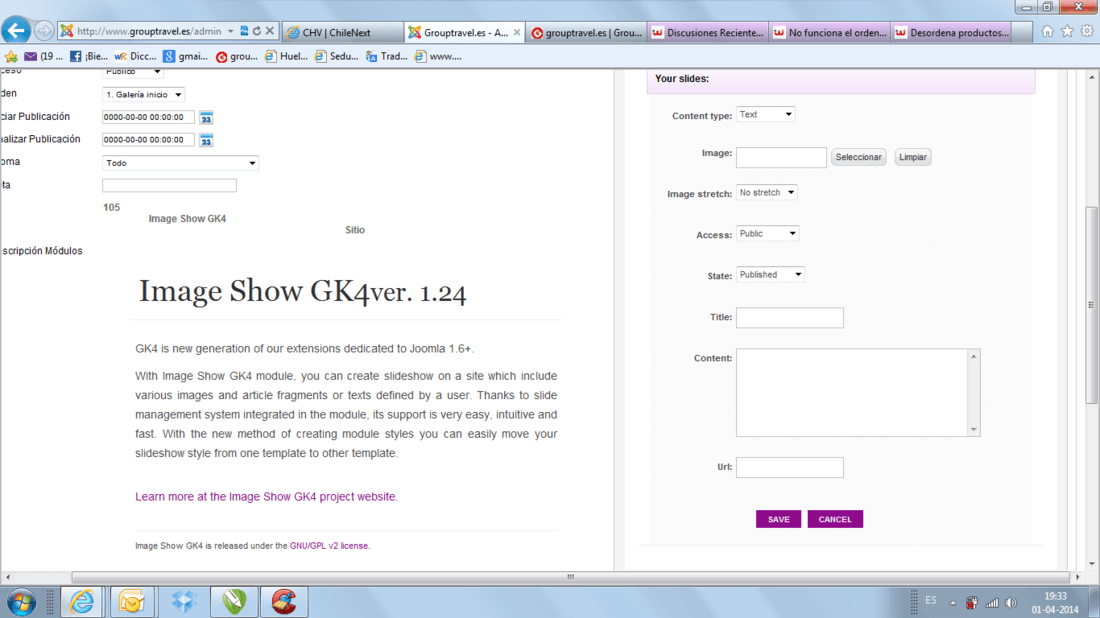1100x618 pixels.
Task: Open the mail bookmark with envelope icon
Action: [43, 56]
